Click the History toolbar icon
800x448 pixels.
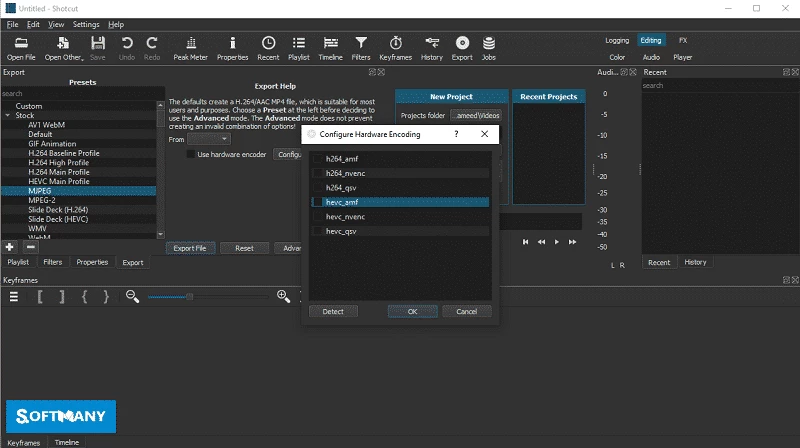click(431, 43)
